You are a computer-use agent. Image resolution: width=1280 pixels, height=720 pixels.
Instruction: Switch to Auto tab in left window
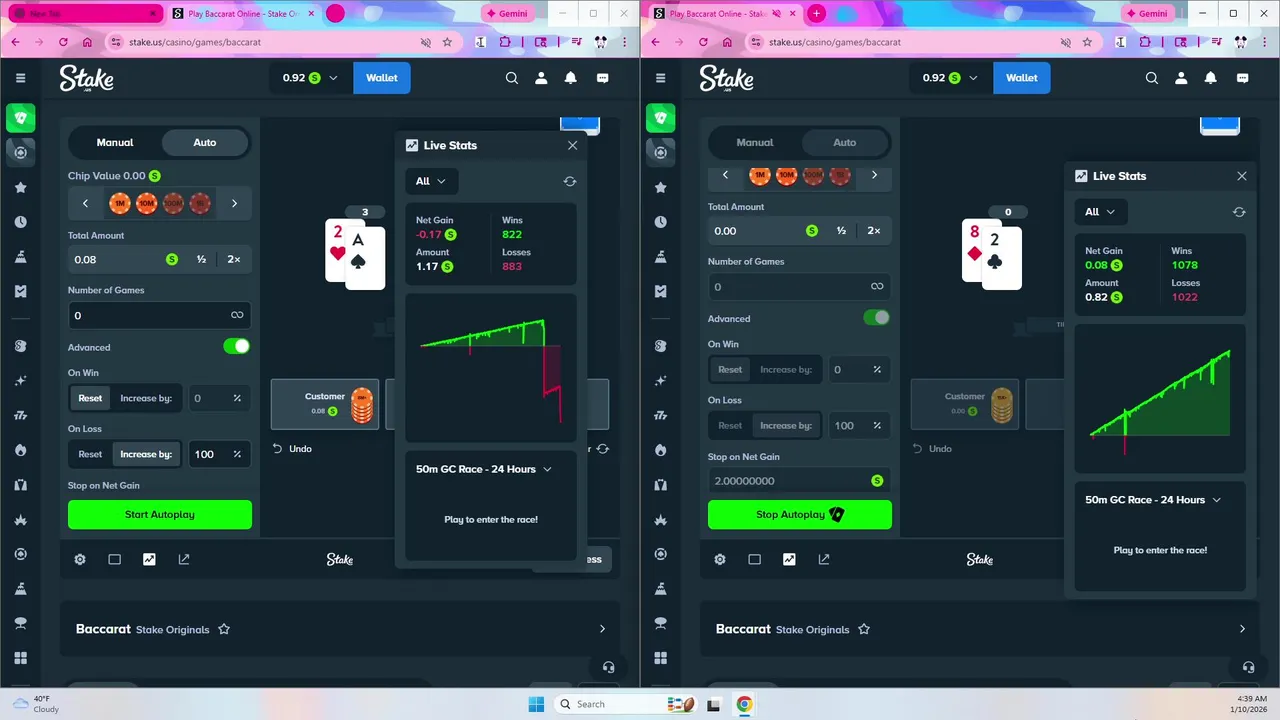pos(205,142)
